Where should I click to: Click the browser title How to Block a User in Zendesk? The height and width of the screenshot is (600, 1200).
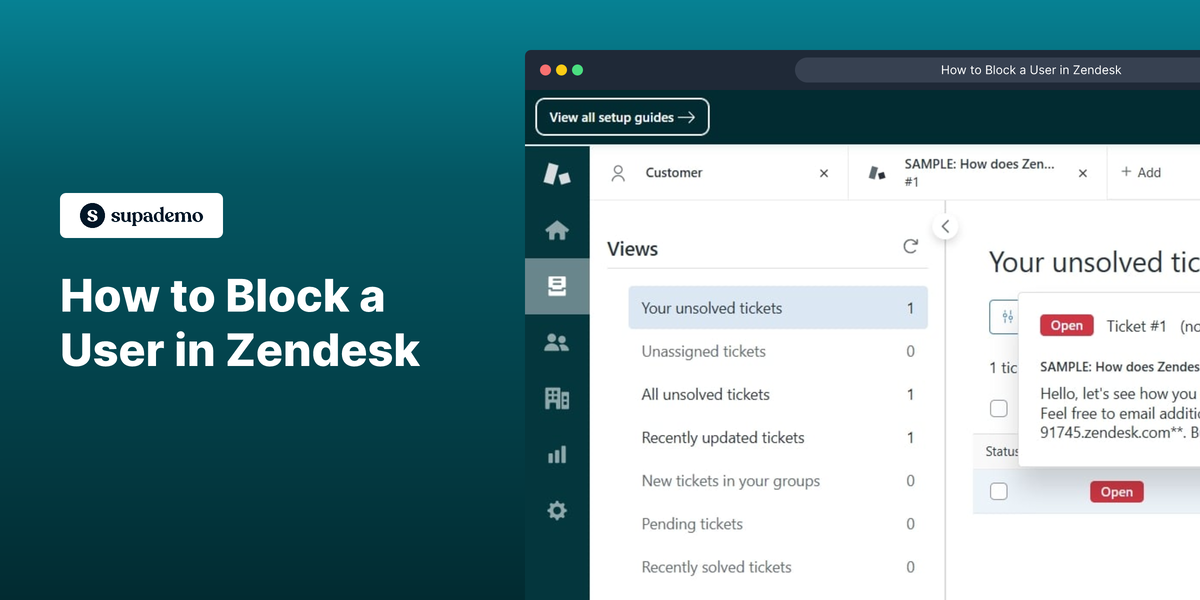tap(1031, 70)
